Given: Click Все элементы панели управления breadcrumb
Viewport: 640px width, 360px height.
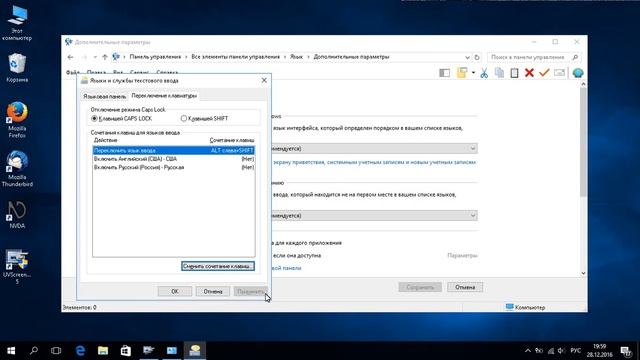Looking at the screenshot, I should (x=236, y=57).
